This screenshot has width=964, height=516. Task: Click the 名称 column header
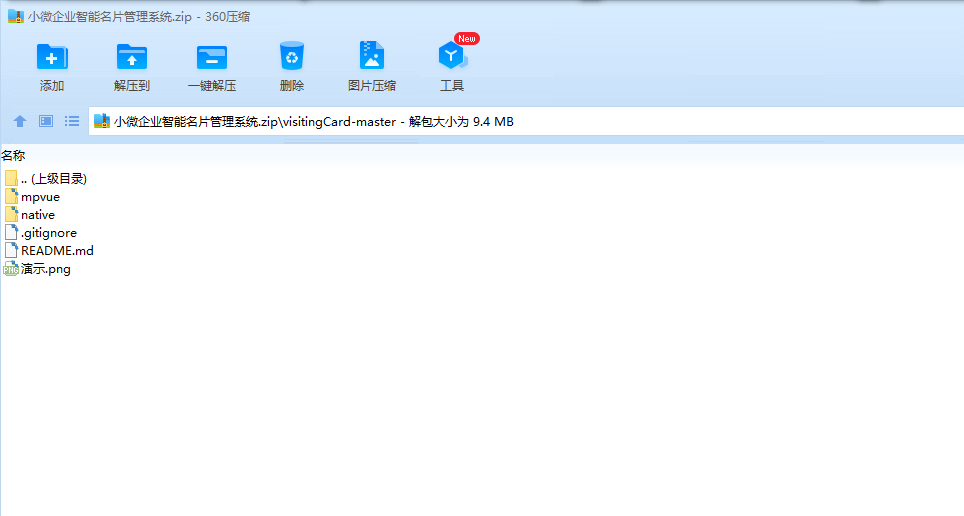14,156
